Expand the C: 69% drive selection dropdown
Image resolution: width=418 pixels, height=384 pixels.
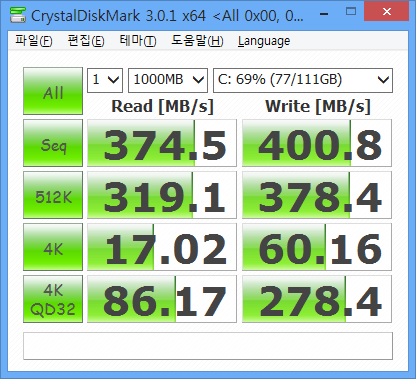pos(303,80)
